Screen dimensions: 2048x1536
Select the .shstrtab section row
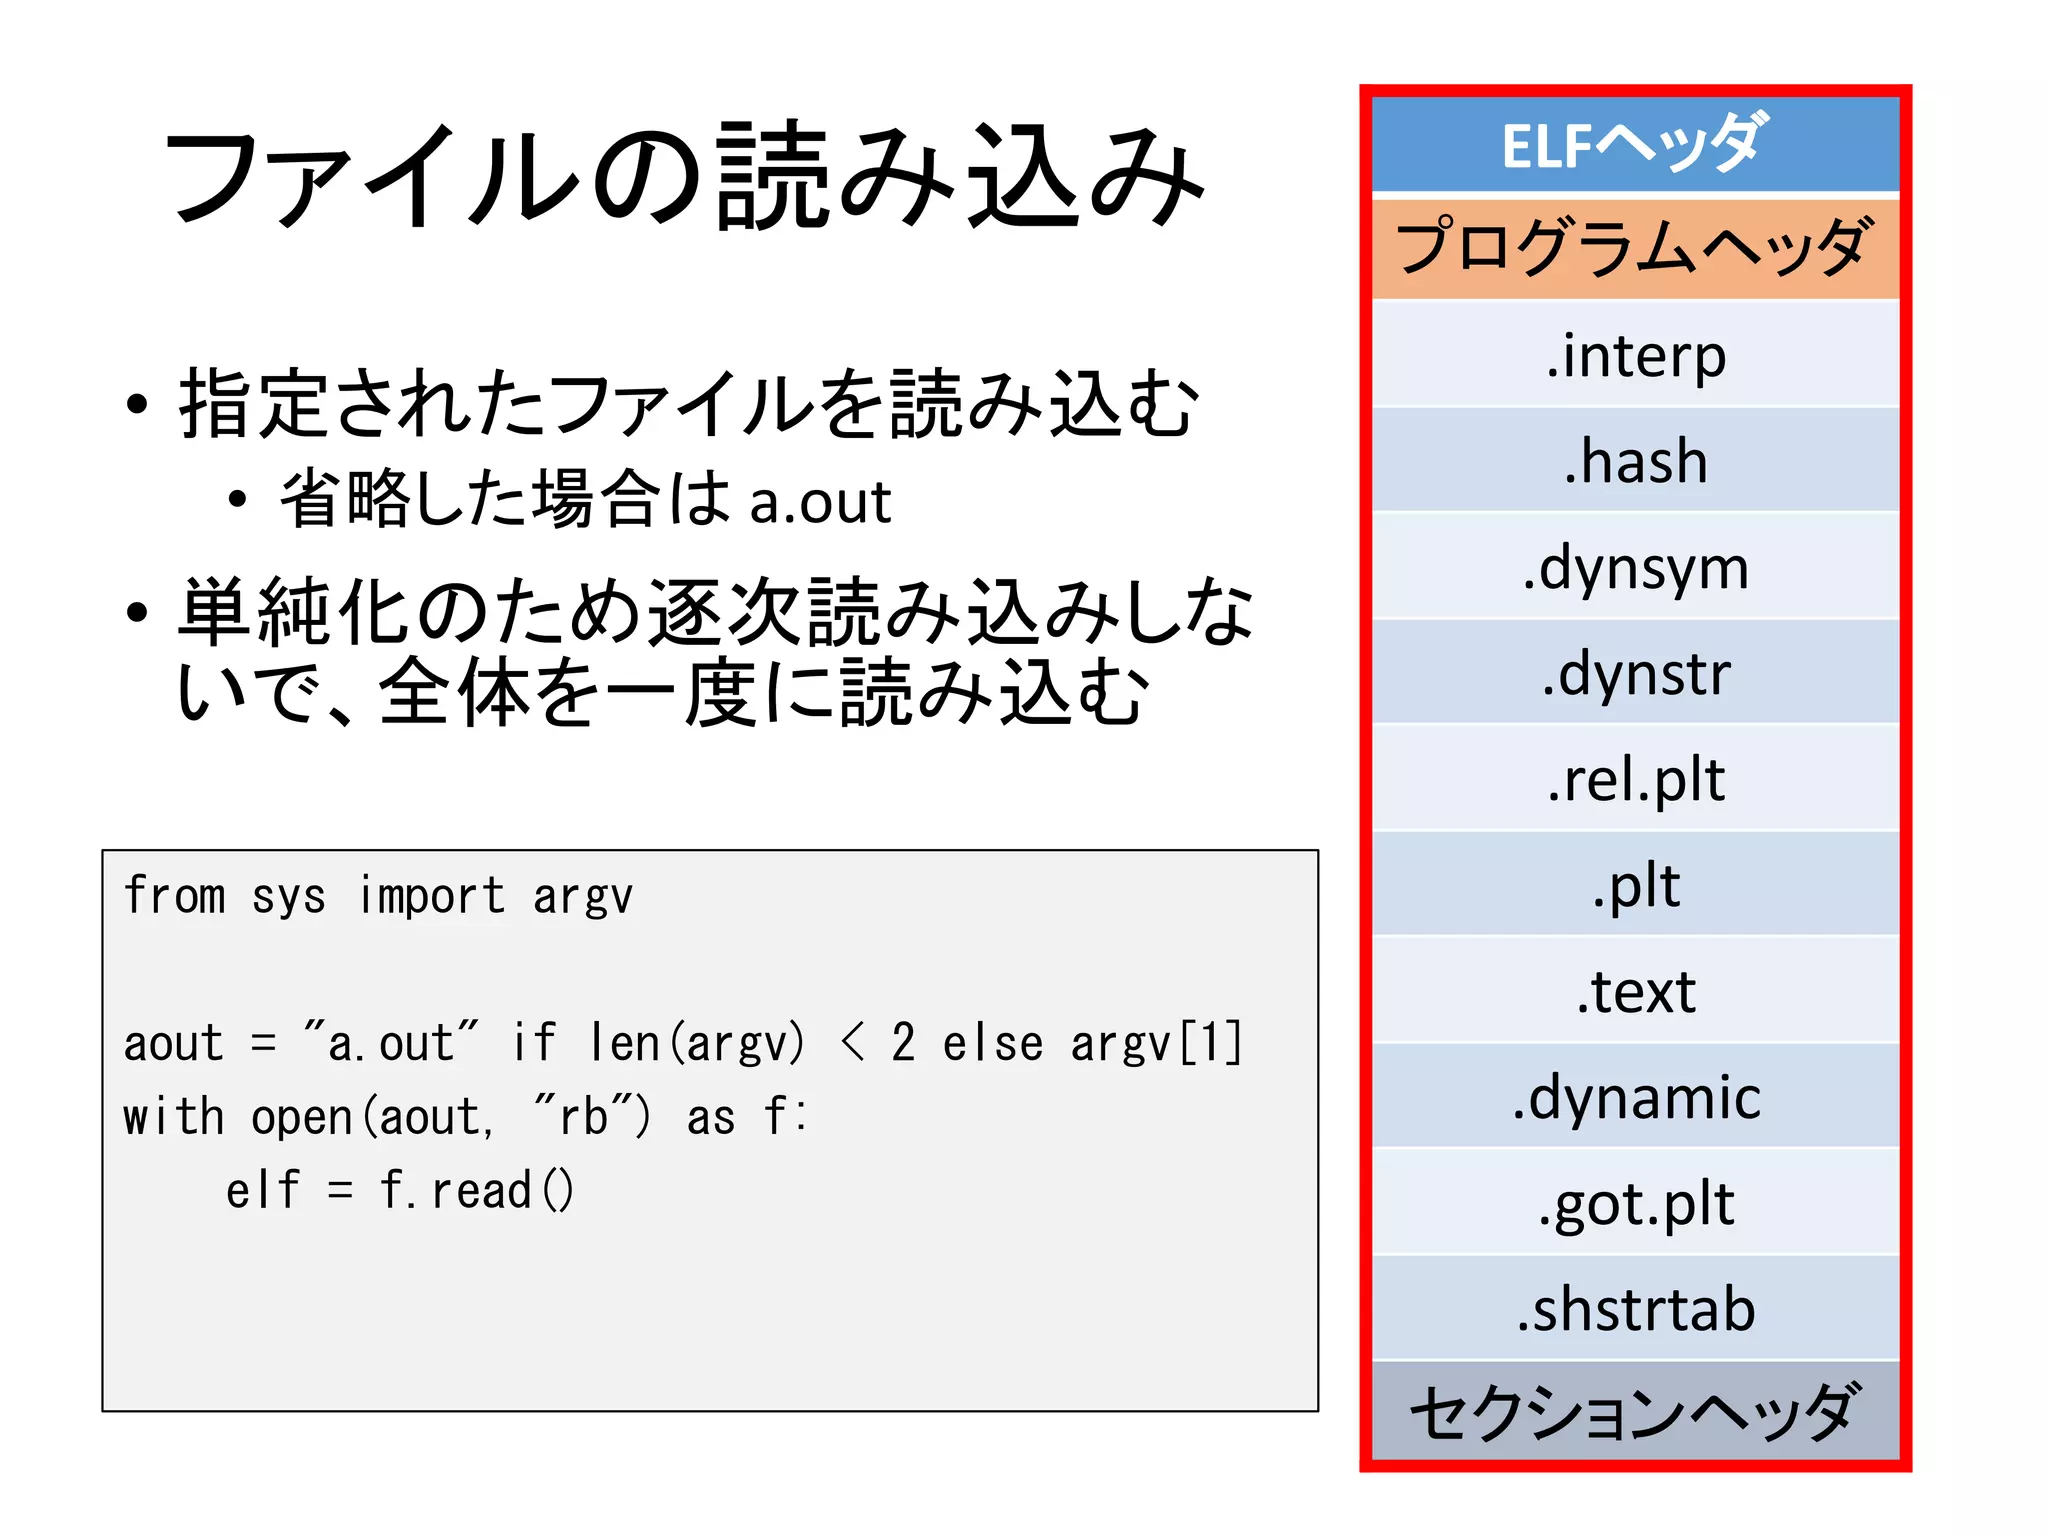click(1634, 1309)
